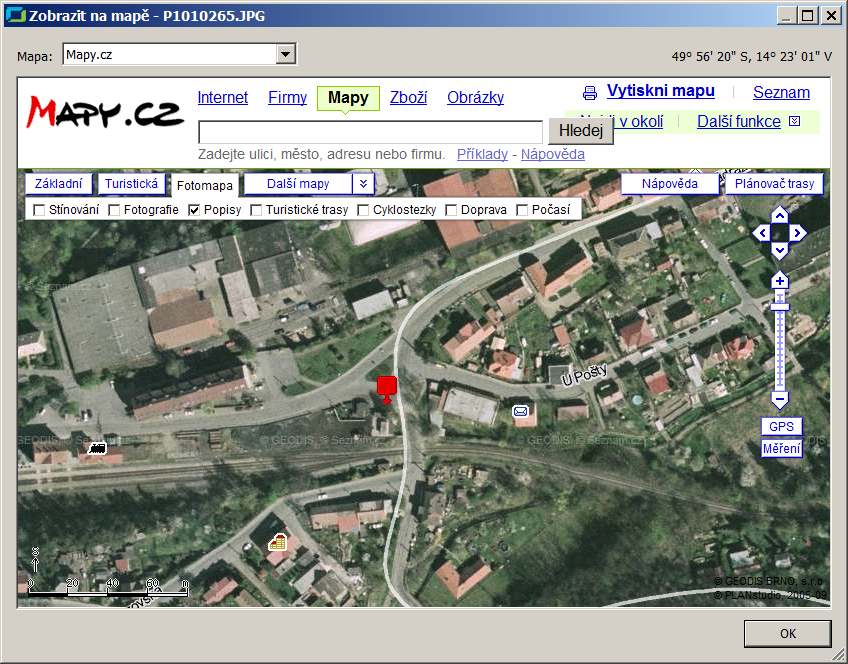
Task: Enable the Stínování checkbox
Action: pyautogui.click(x=40, y=210)
